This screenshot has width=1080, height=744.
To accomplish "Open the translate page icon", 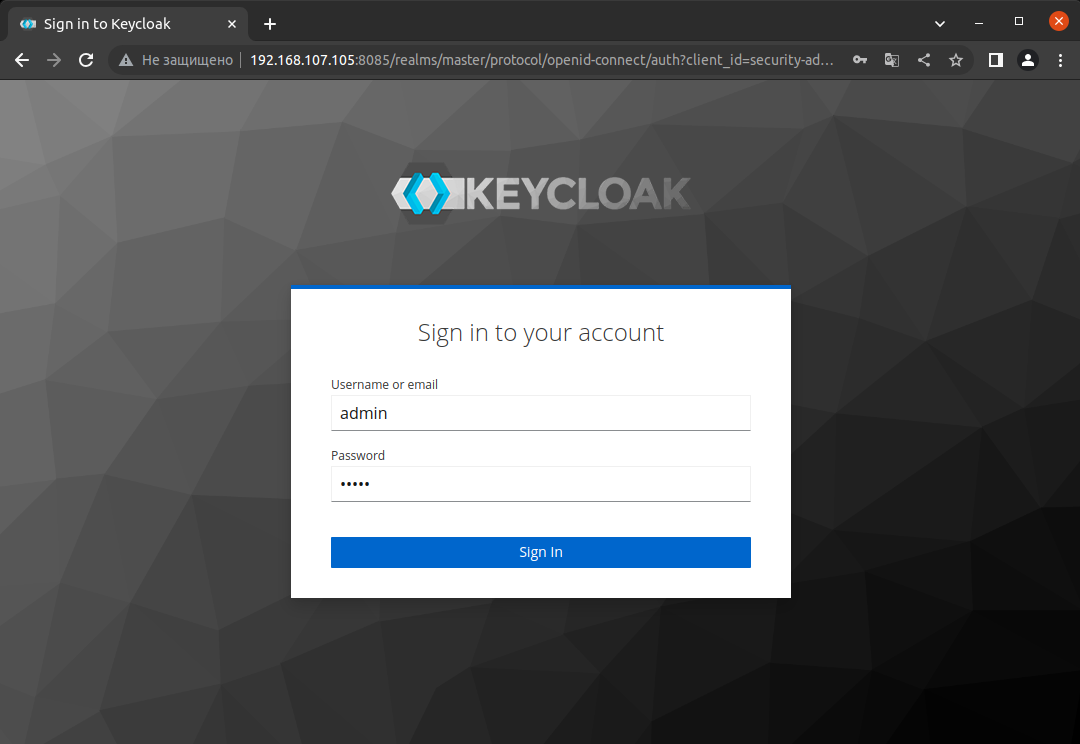I will tap(892, 60).
